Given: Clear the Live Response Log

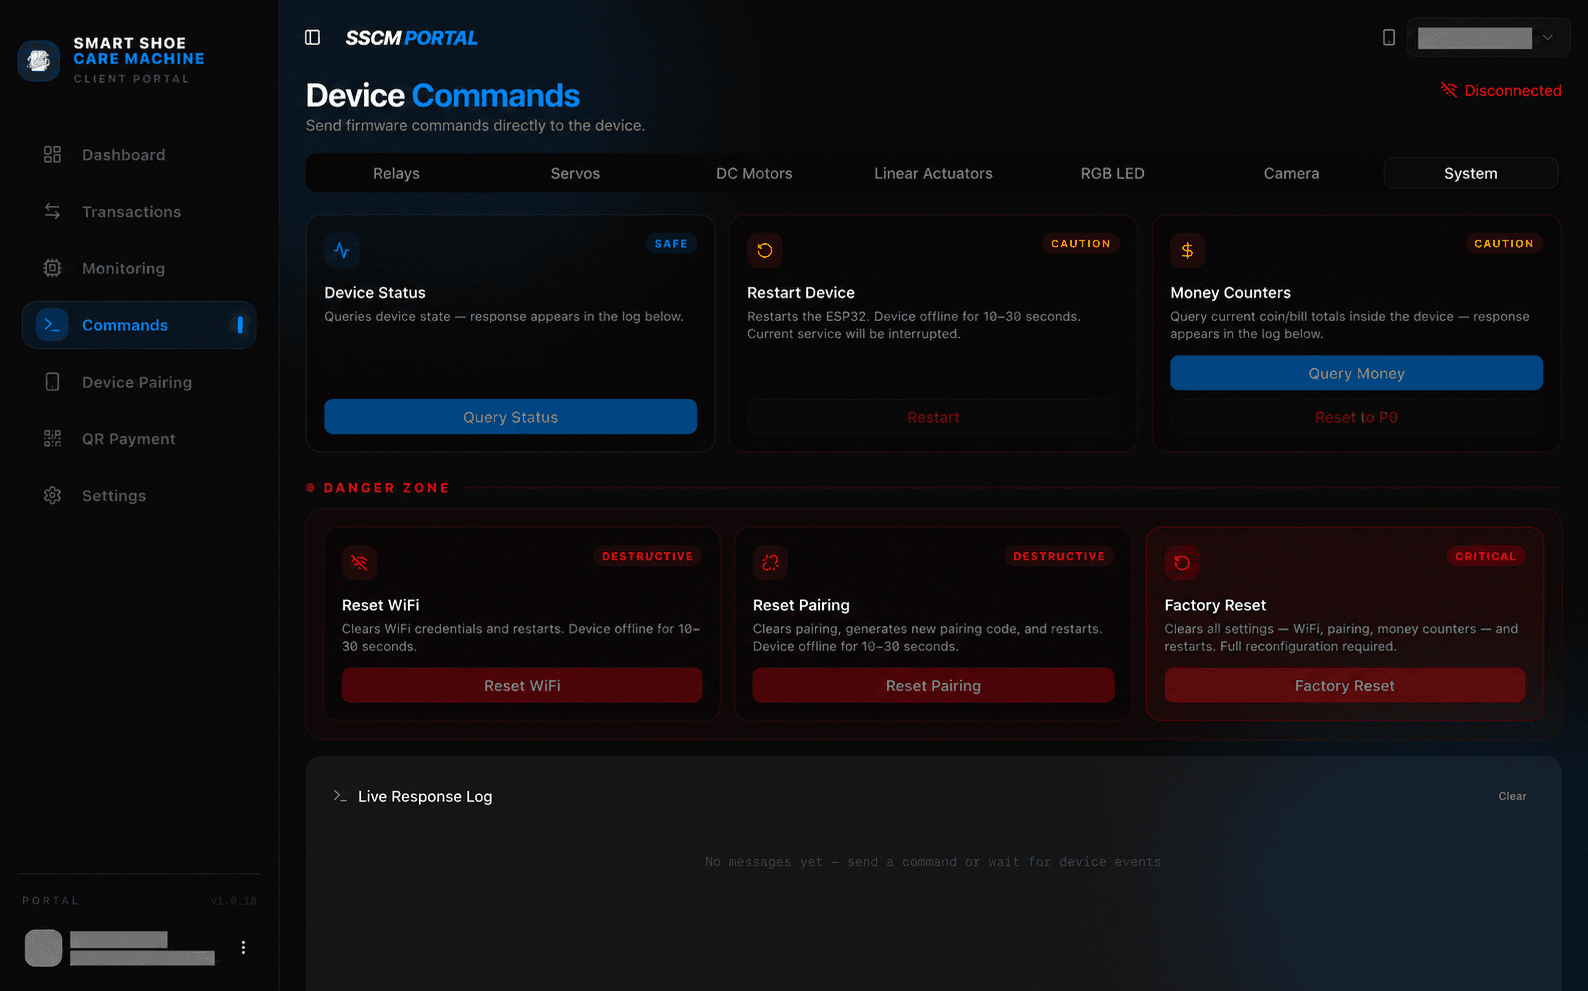Looking at the screenshot, I should tap(1512, 796).
